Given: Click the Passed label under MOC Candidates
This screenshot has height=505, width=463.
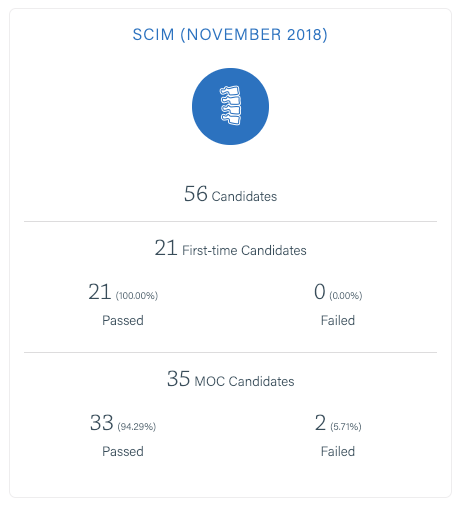Looking at the screenshot, I should pos(123,451).
